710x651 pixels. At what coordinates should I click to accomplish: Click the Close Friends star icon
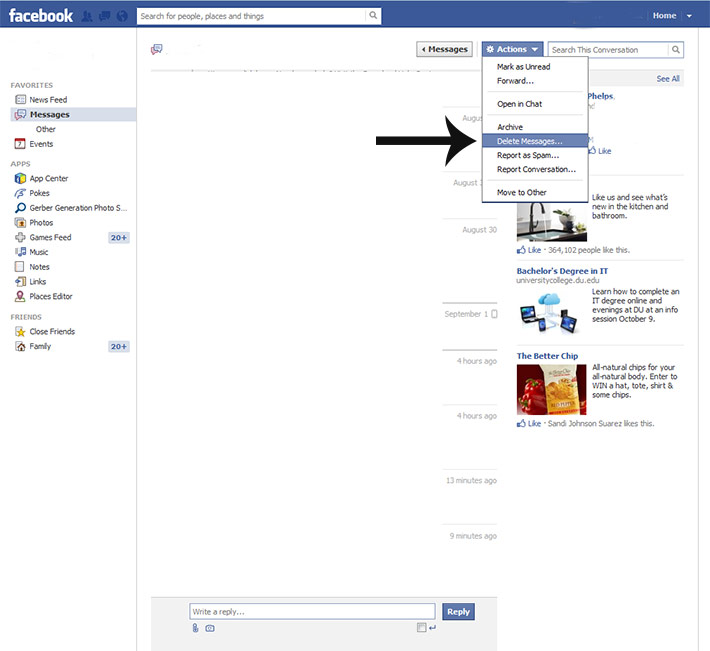20,331
